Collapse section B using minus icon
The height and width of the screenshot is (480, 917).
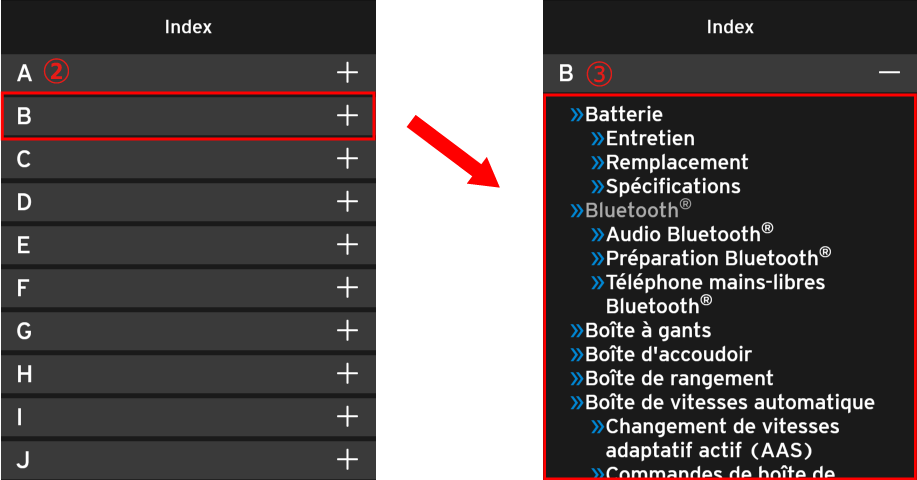click(x=889, y=73)
